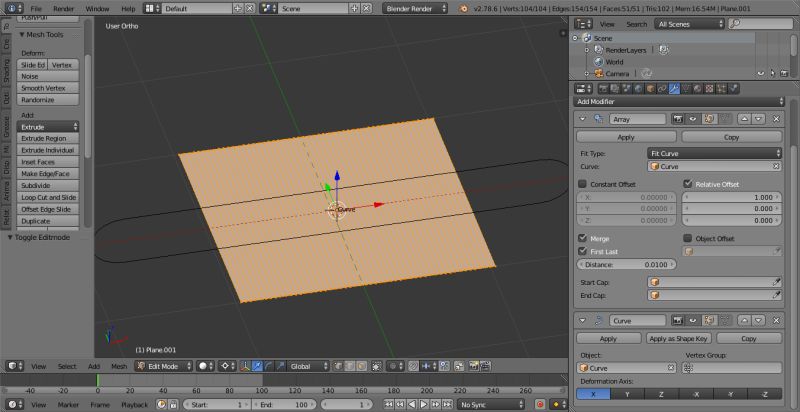Open the Mesh data triangle properties tab
This screenshot has height=412, width=800.
coord(686,88)
